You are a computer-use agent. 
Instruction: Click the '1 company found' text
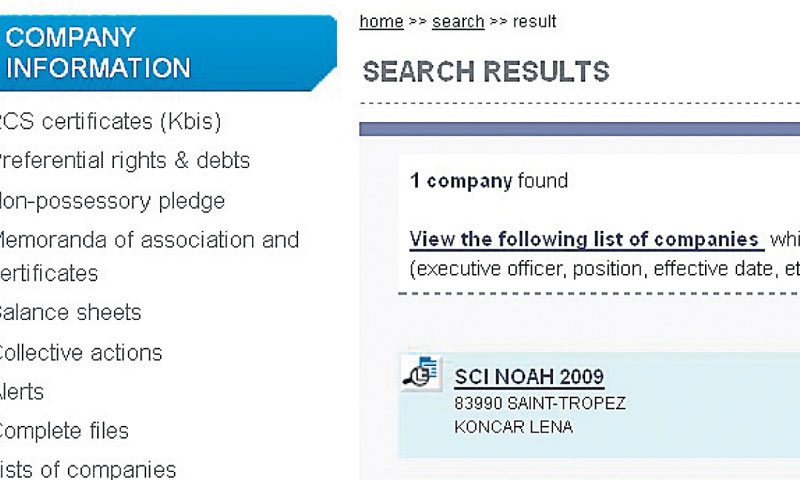pos(488,181)
